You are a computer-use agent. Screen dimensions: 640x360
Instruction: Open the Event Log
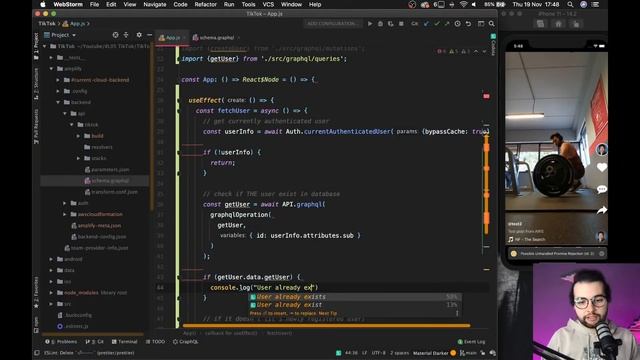pos(471,342)
